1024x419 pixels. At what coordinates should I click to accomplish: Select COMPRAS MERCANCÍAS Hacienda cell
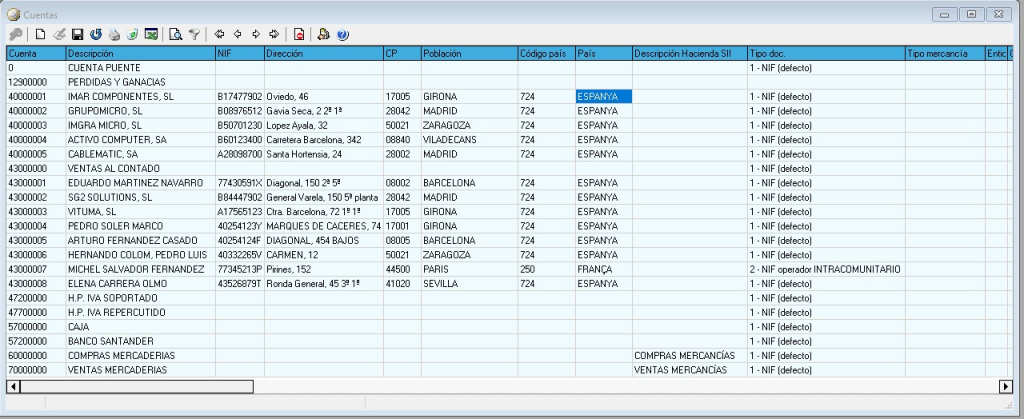coord(690,356)
